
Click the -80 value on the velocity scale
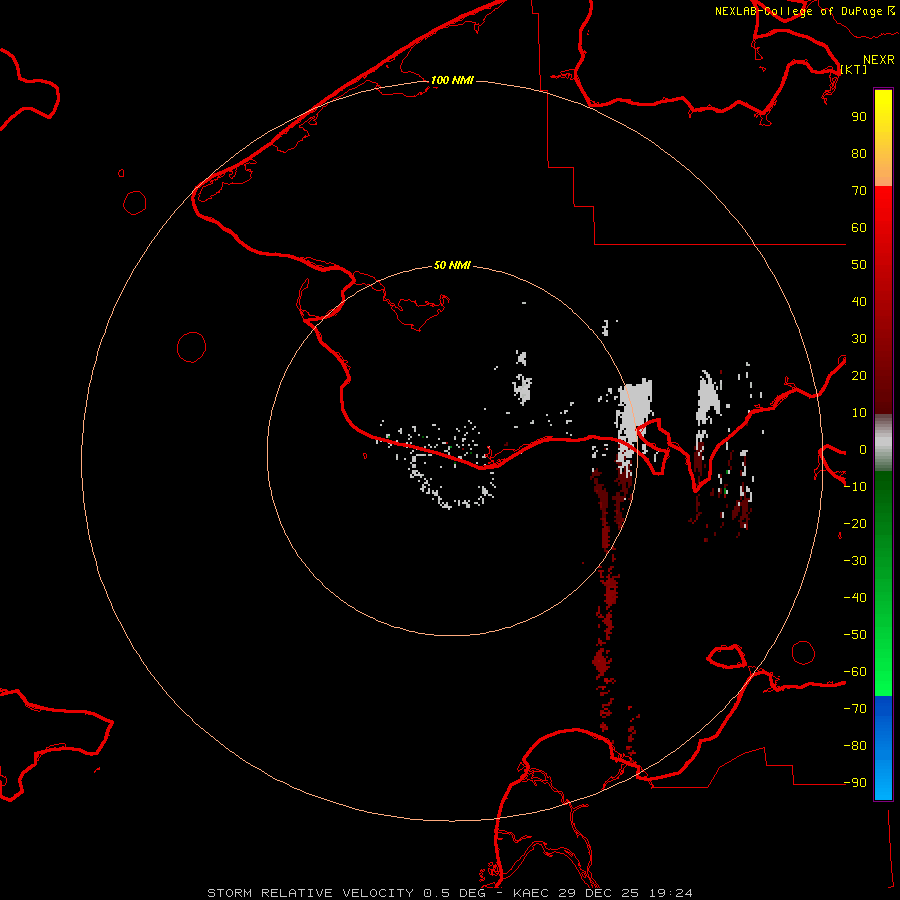point(855,746)
